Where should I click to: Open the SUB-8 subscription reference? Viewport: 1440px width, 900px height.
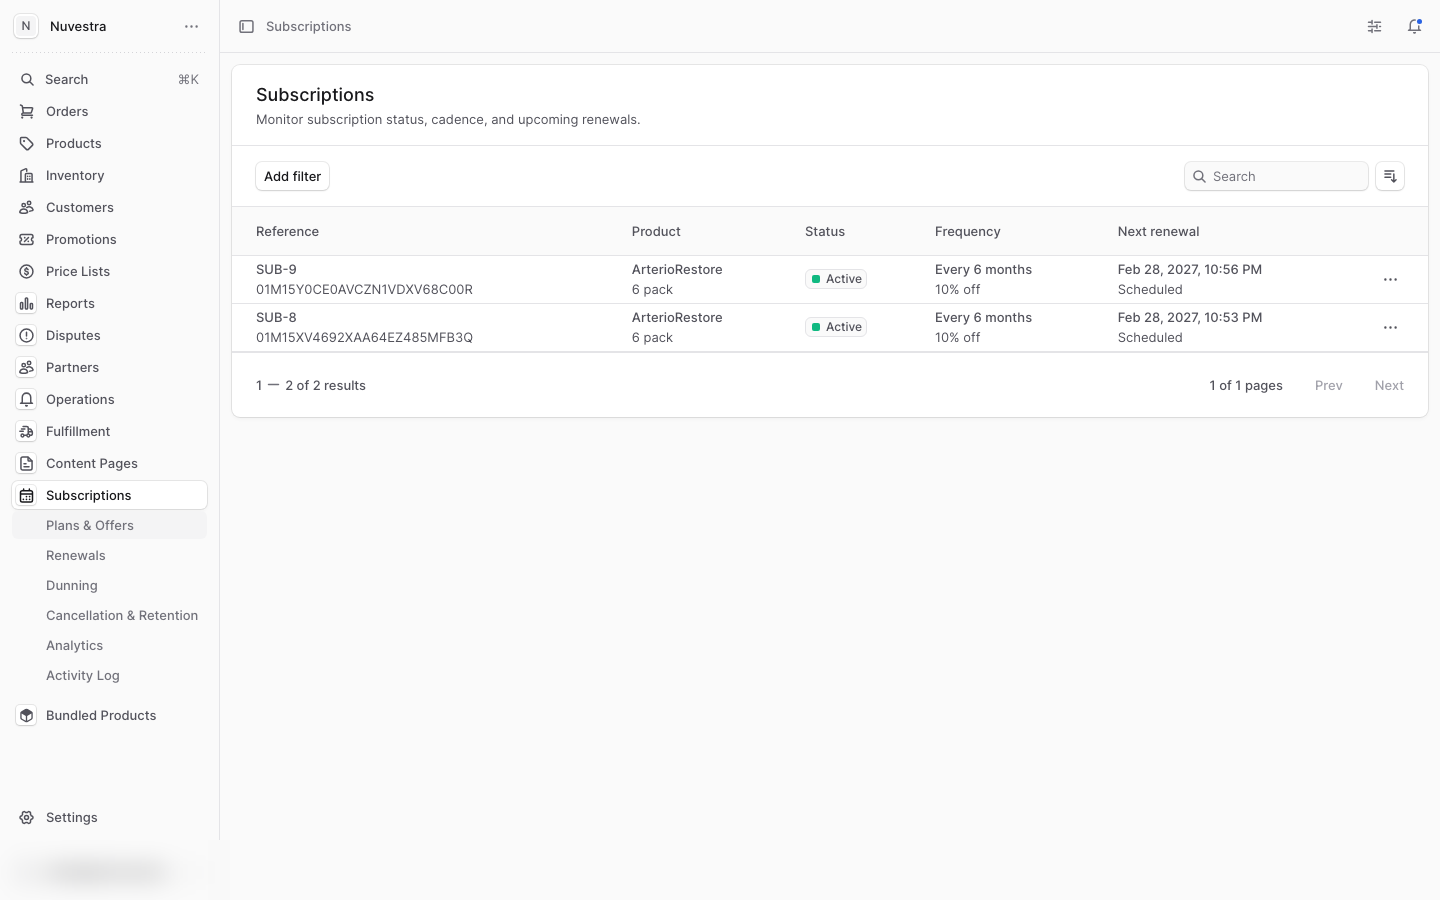click(x=276, y=317)
